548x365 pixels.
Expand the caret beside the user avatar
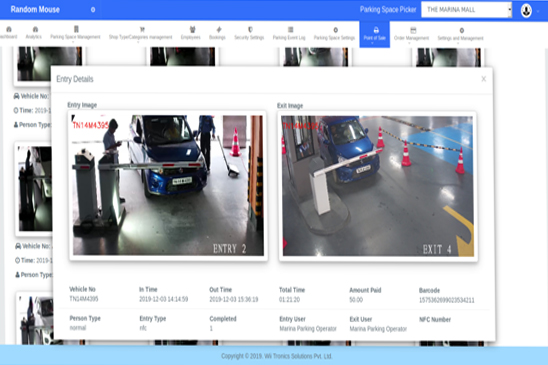(x=538, y=11)
